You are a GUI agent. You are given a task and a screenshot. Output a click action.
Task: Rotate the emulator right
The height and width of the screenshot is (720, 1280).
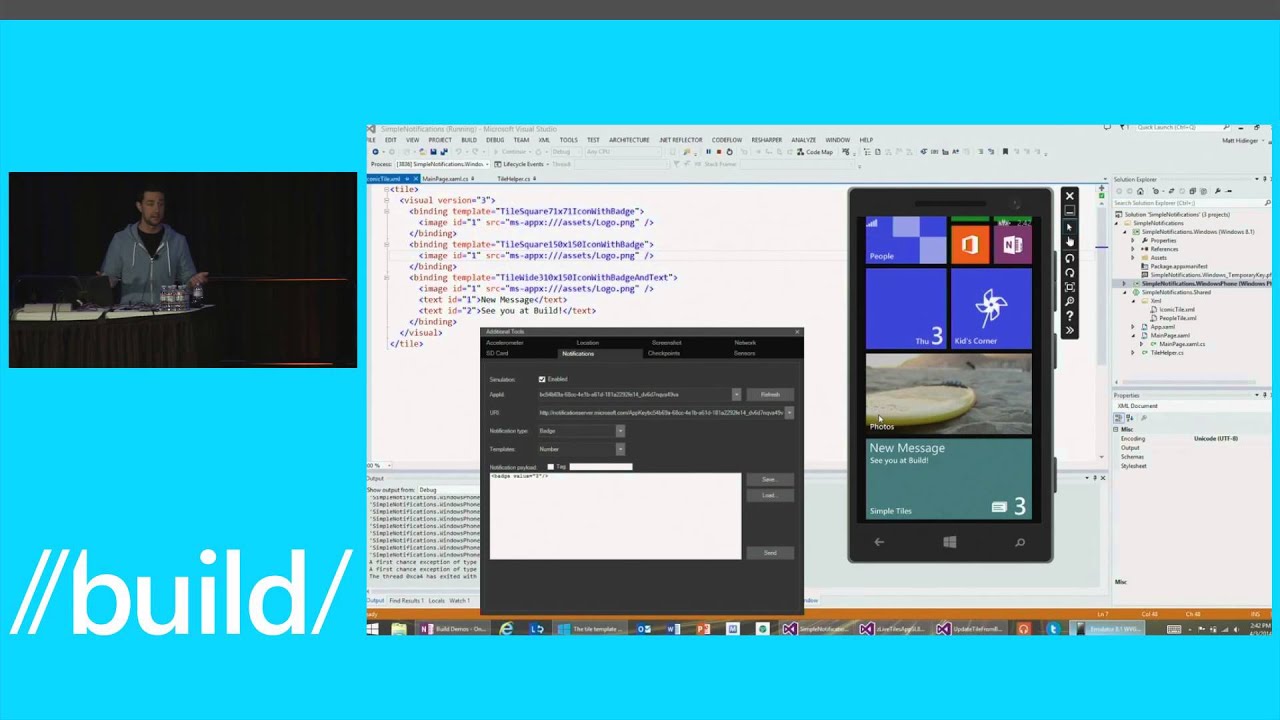(x=1069, y=272)
